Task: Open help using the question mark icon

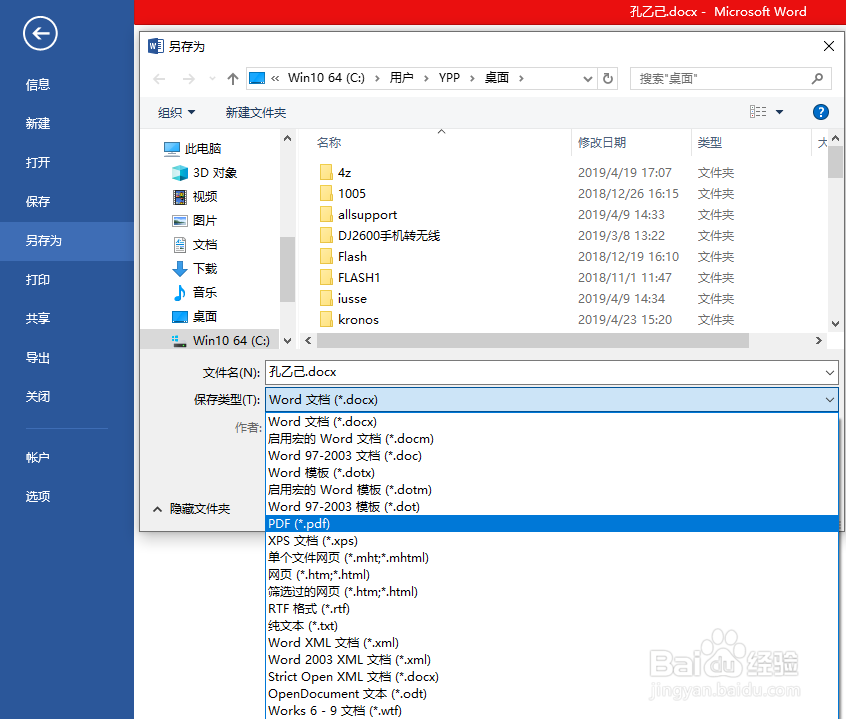Action: (820, 111)
